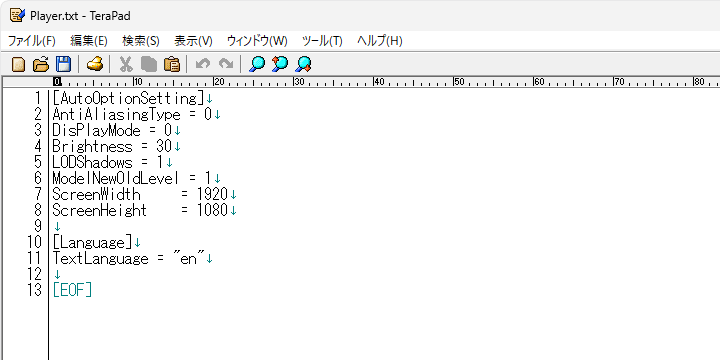Viewport: 720px width, 360px height.
Task: Open the 表示(V) menu
Action: click(x=193, y=41)
